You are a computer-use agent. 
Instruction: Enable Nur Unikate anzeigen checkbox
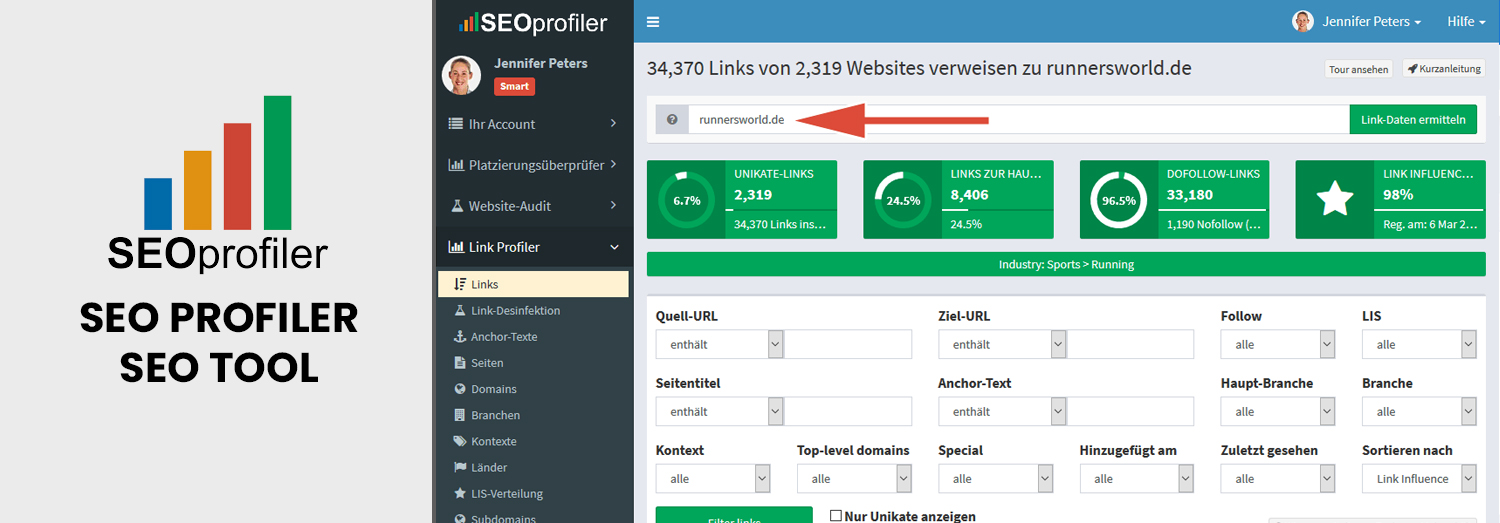836,516
